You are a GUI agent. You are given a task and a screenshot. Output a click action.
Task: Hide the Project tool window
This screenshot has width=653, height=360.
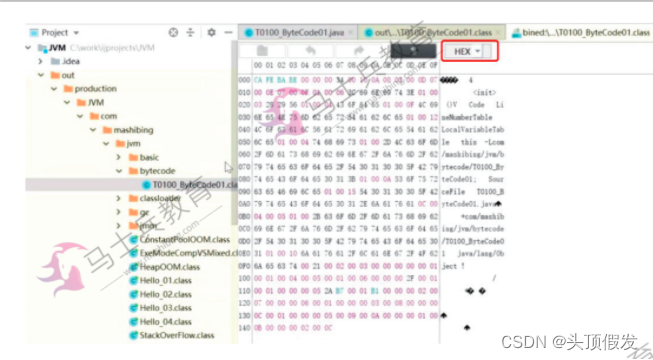pos(228,32)
